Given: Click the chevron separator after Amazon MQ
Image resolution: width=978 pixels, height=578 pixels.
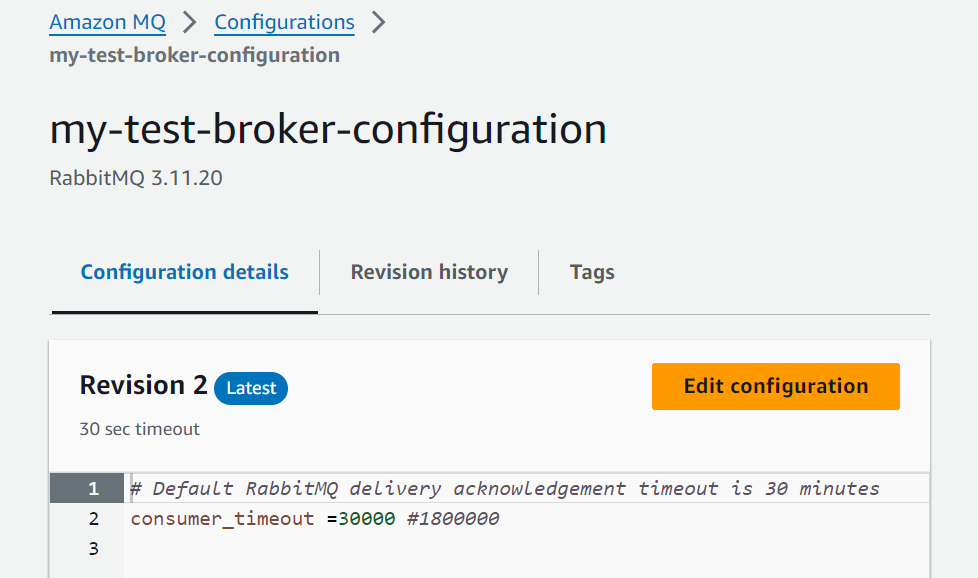Looking at the screenshot, I should [190, 22].
